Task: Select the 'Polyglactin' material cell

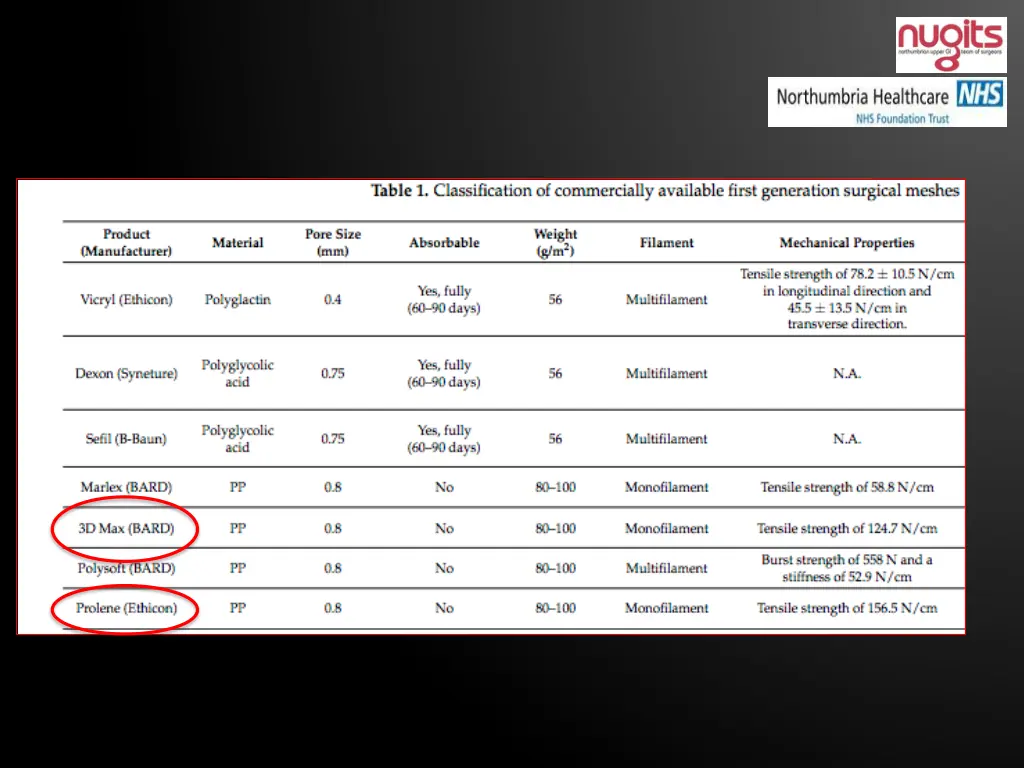Action: (238, 299)
